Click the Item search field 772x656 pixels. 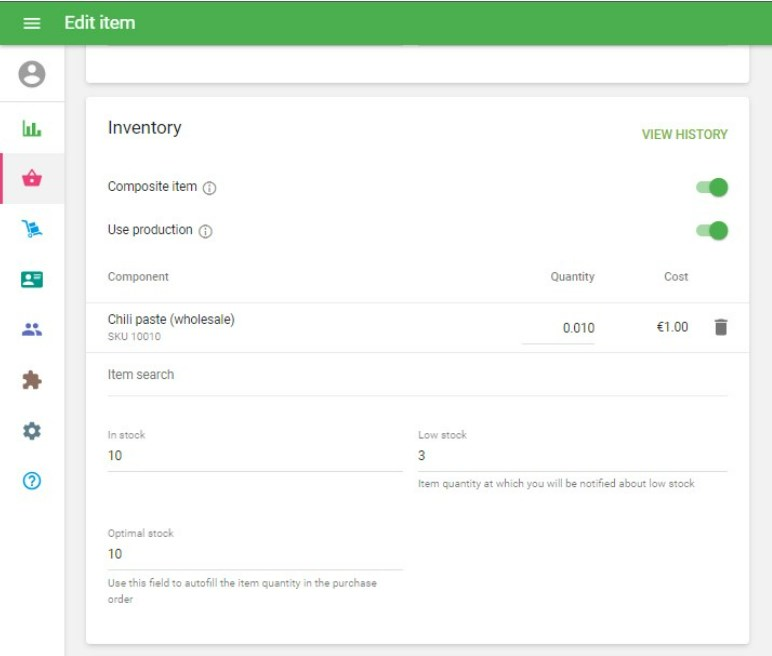[x=417, y=375]
